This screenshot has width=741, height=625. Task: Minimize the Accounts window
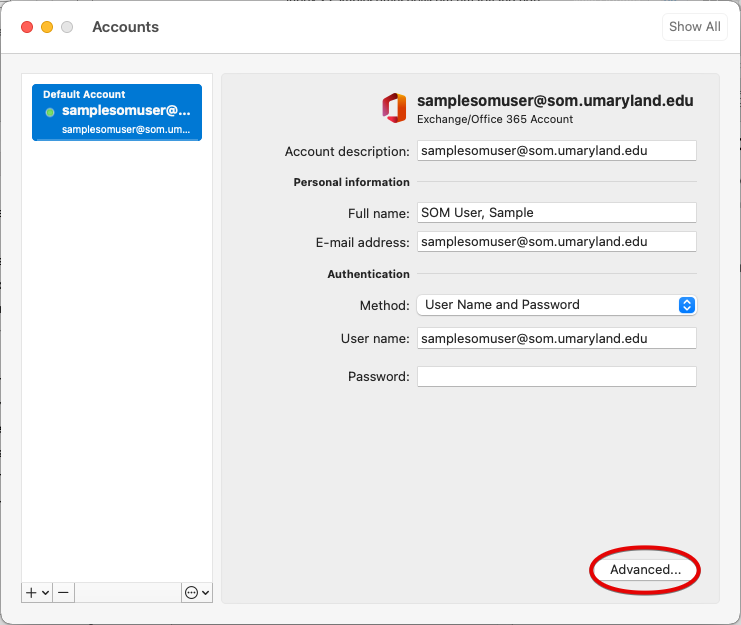[x=46, y=27]
